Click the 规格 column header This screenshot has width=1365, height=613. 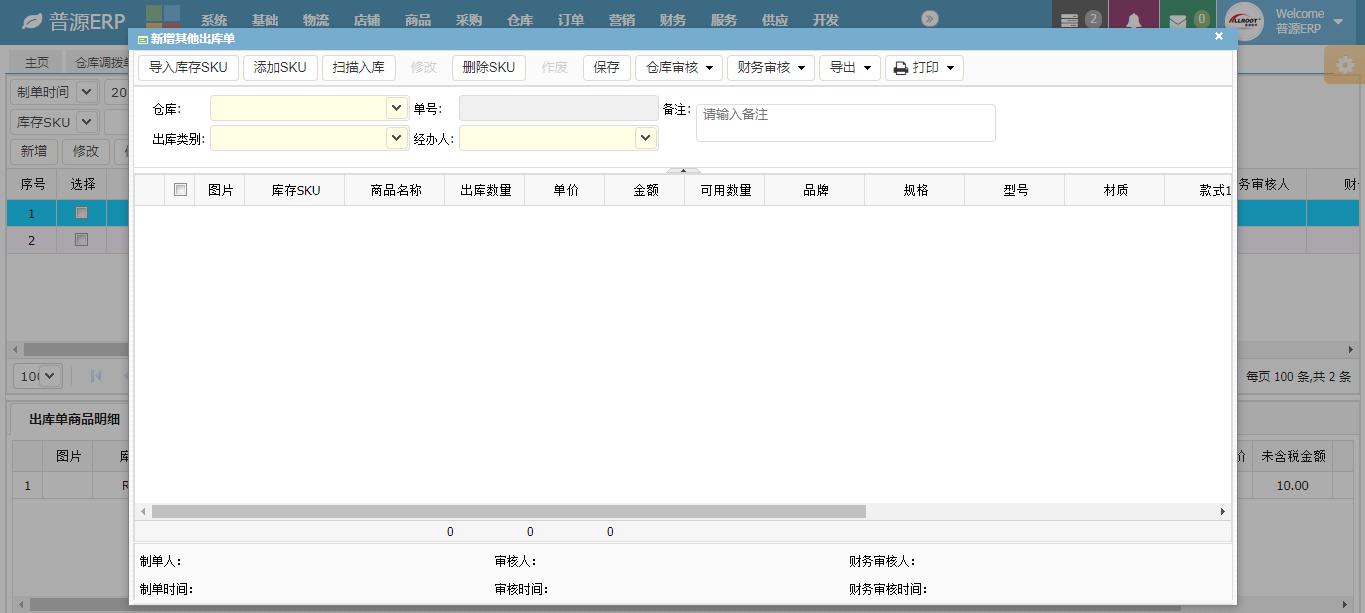click(915, 190)
